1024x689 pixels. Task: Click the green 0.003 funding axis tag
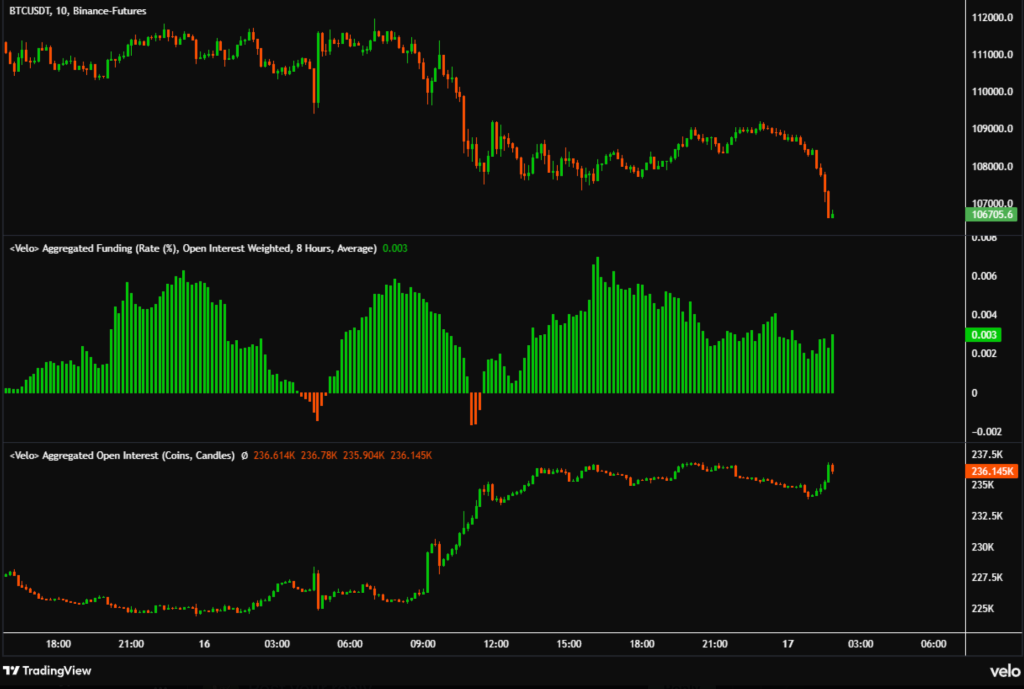(985, 334)
